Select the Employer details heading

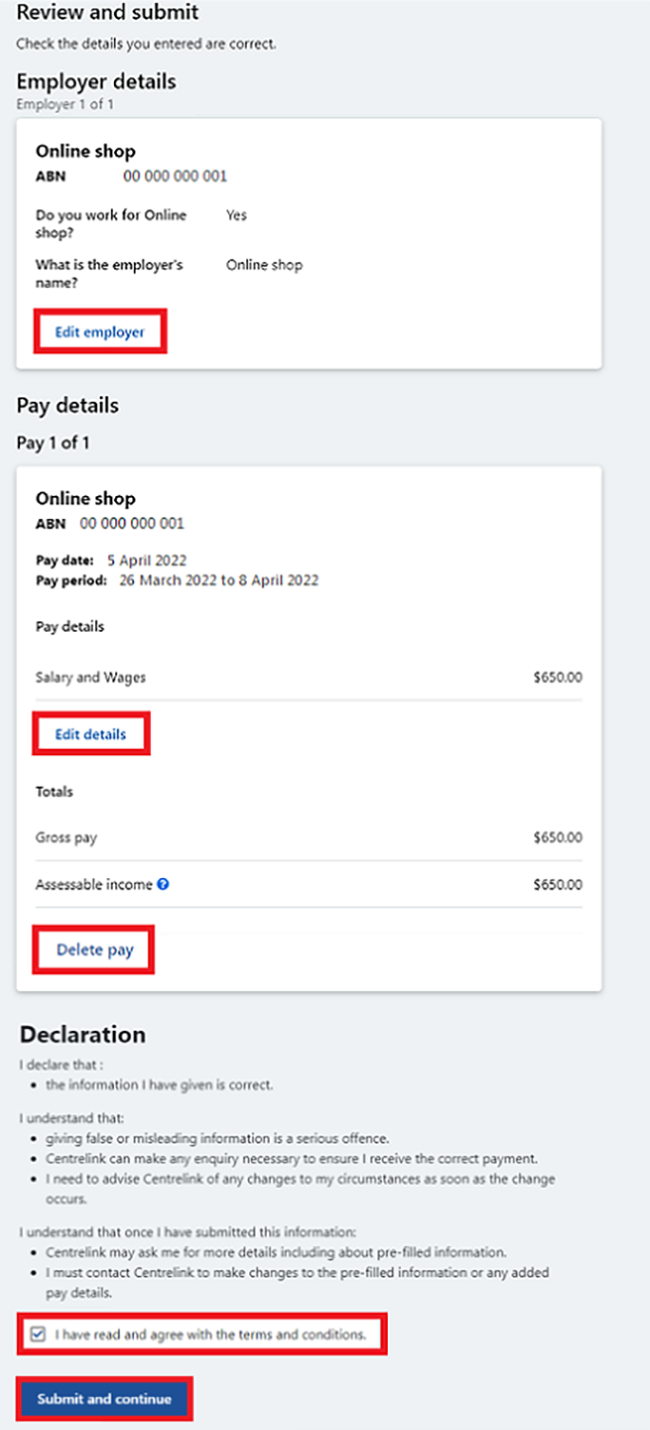[x=96, y=81]
